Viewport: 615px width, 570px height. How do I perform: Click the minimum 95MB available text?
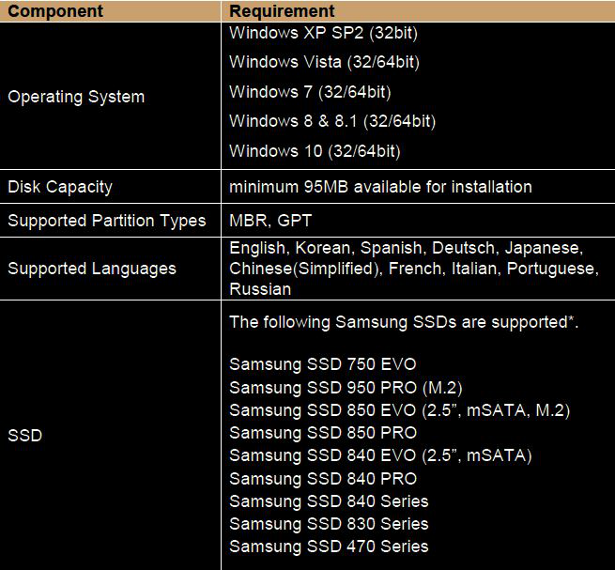[x=380, y=187]
